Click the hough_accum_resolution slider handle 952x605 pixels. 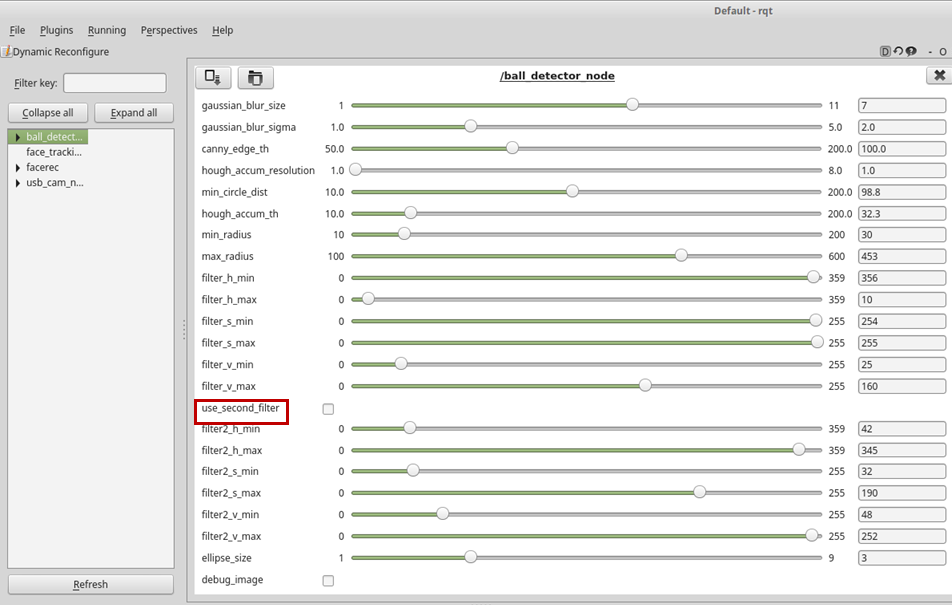point(356,169)
